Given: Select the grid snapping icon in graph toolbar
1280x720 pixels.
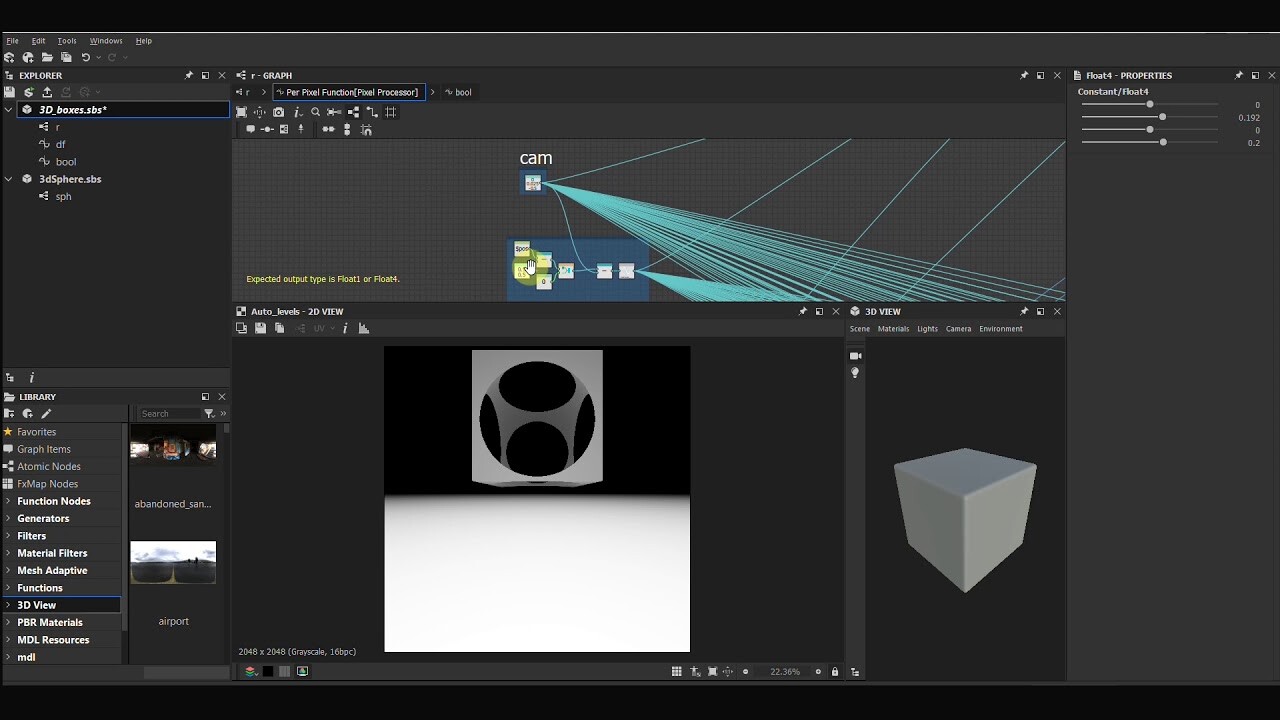Looking at the screenshot, I should coord(391,112).
